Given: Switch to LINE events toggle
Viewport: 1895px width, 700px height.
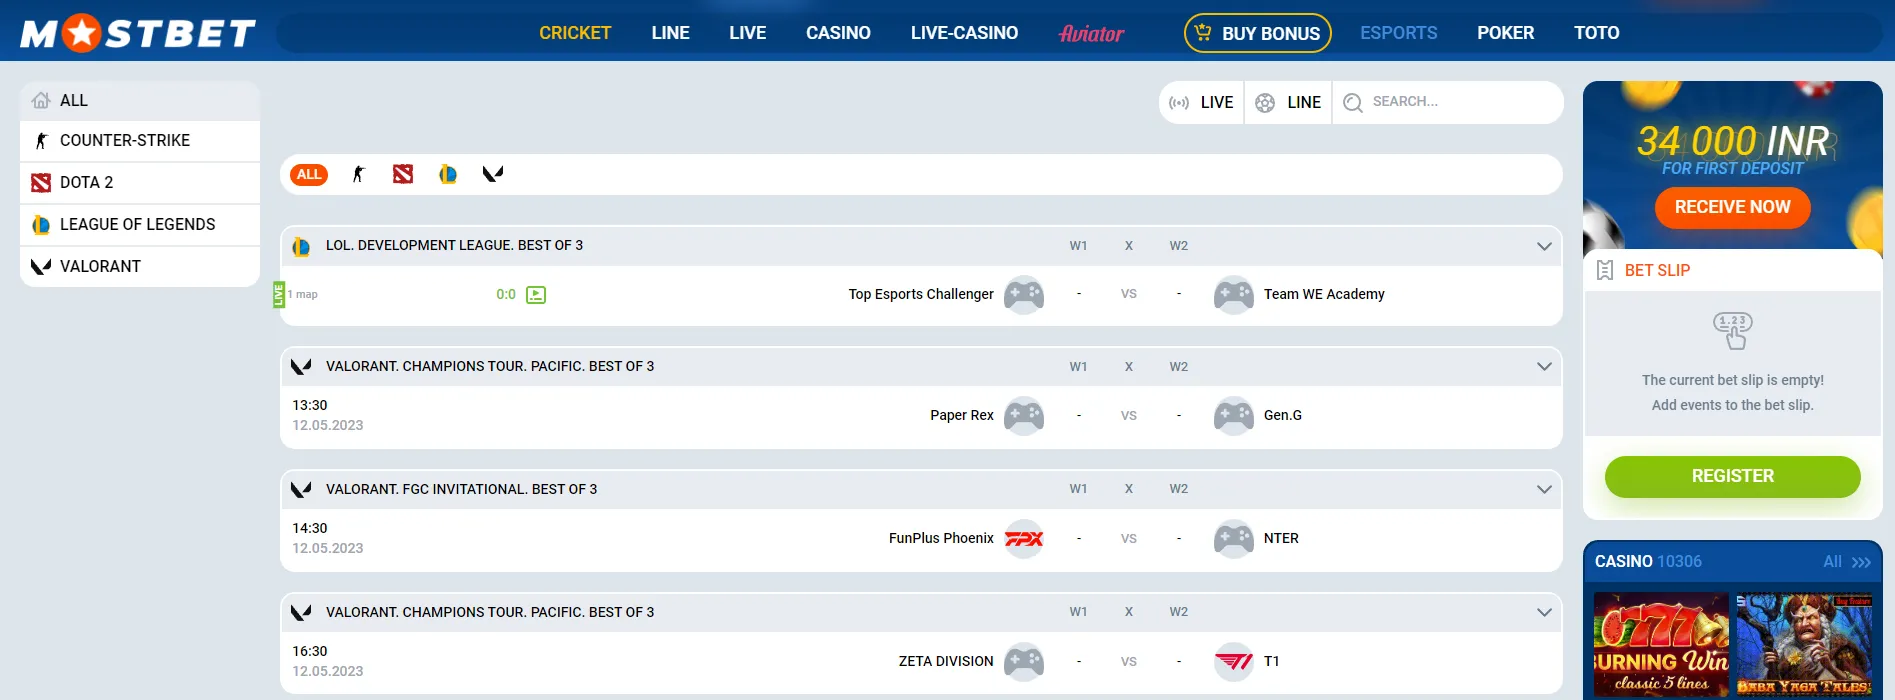Looking at the screenshot, I should tap(1288, 103).
